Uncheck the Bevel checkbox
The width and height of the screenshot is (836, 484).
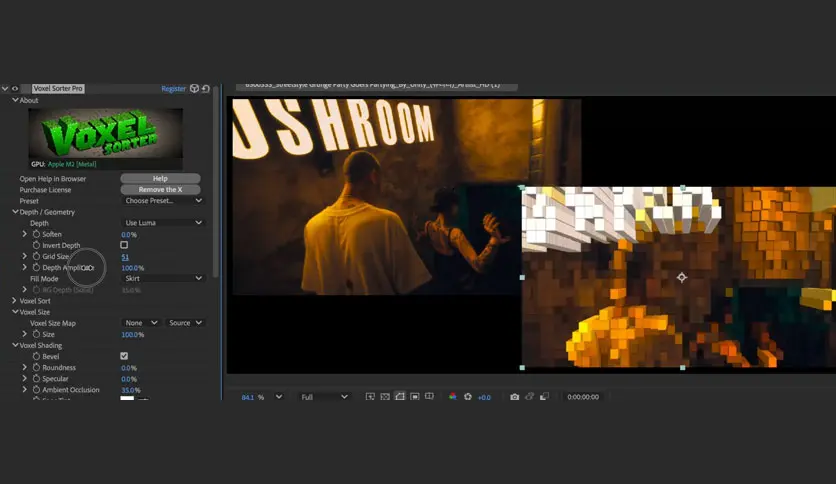coord(124,356)
